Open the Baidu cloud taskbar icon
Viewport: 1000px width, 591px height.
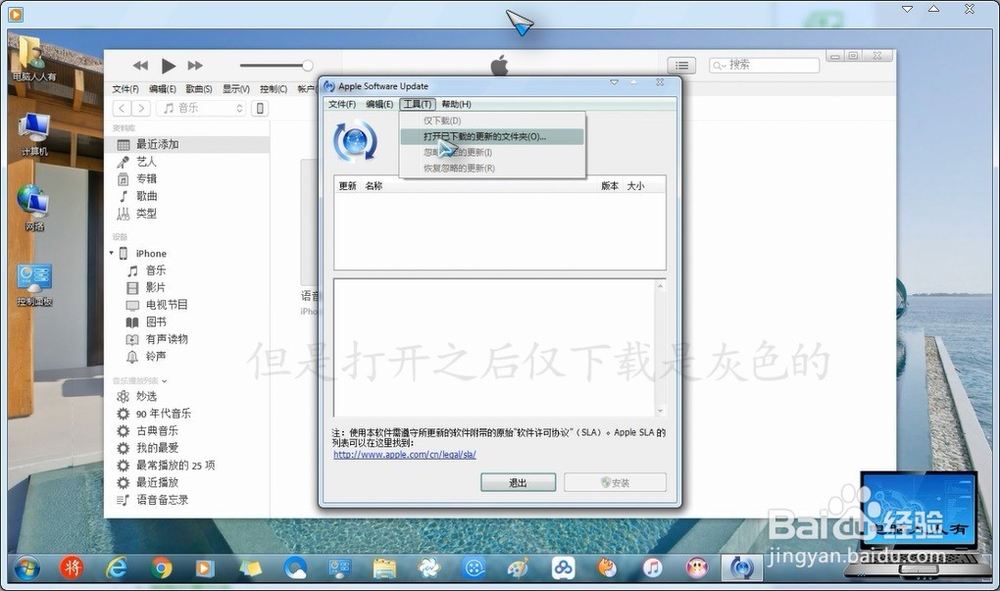tap(563, 567)
